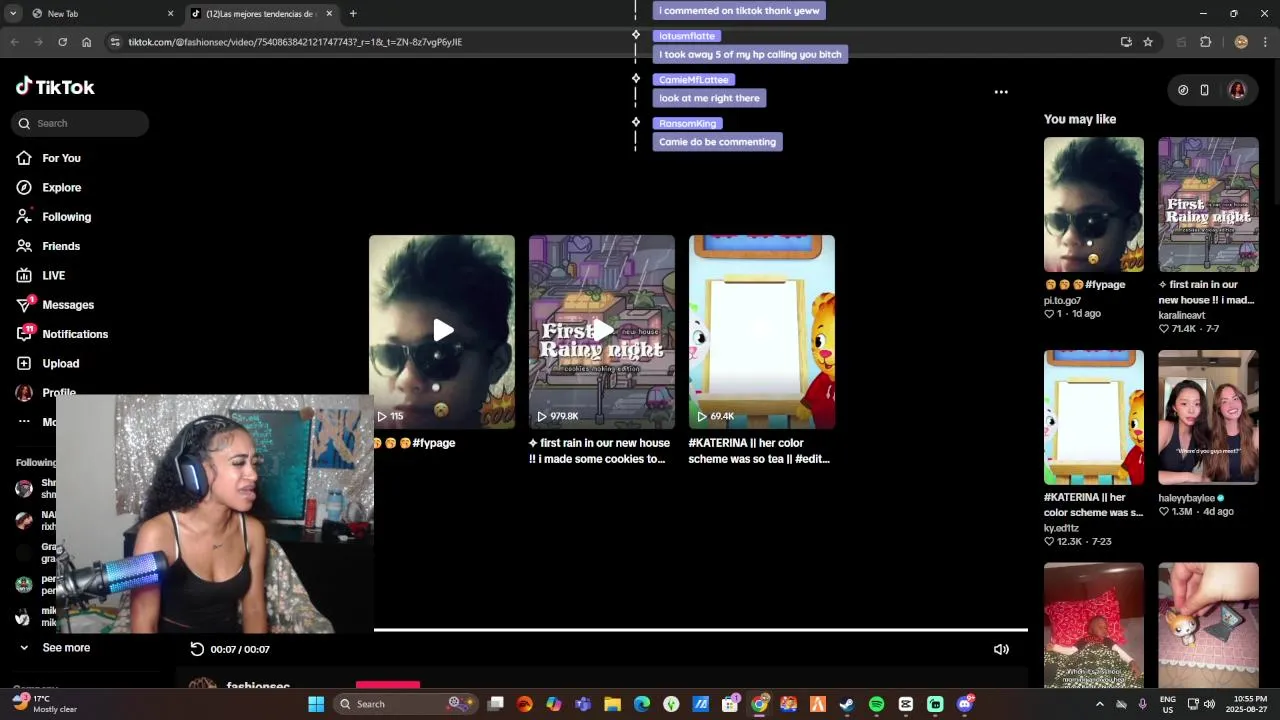Open File Explorer from the taskbar

click(612, 704)
